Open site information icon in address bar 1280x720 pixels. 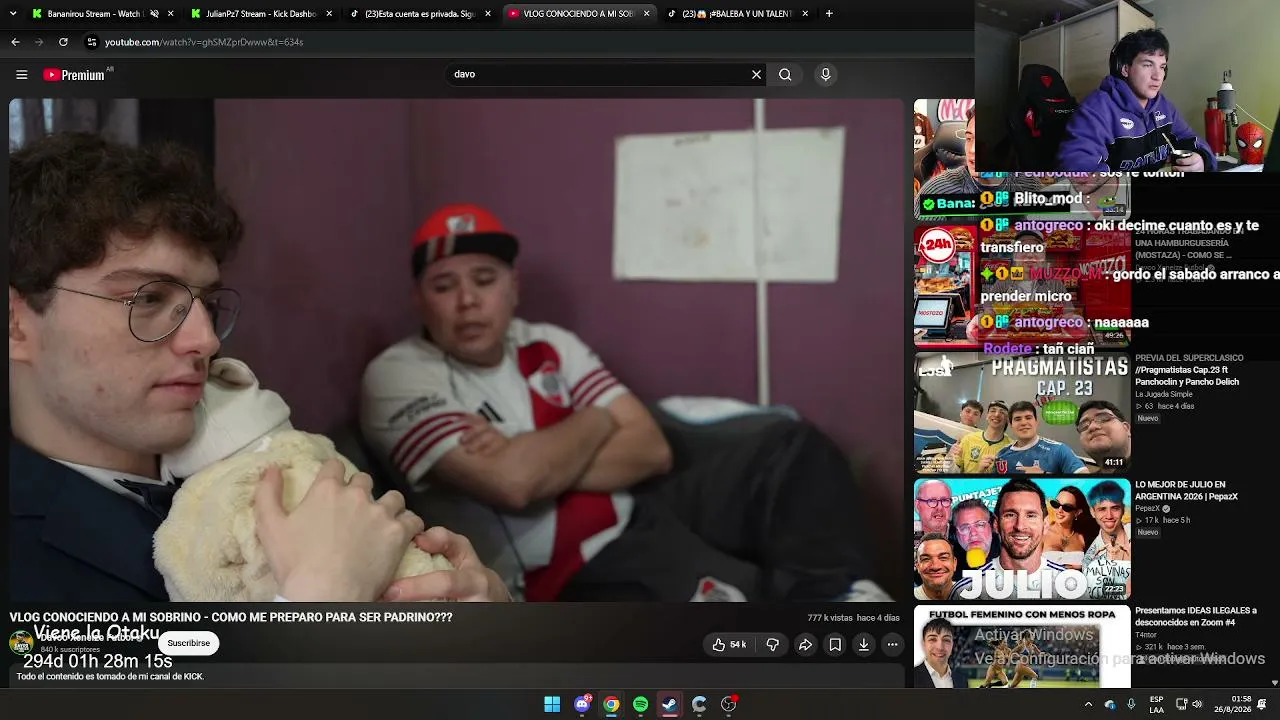[x=92, y=42]
